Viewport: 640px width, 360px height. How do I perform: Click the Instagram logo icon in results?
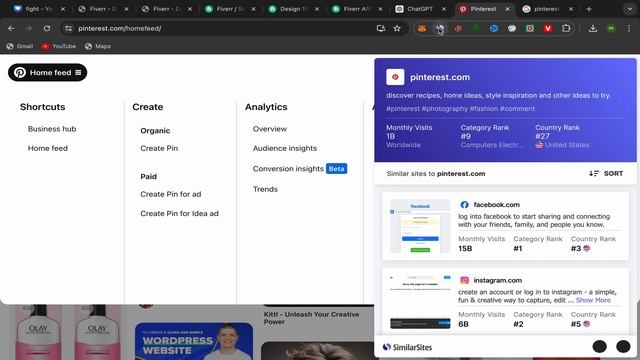pyautogui.click(x=464, y=280)
